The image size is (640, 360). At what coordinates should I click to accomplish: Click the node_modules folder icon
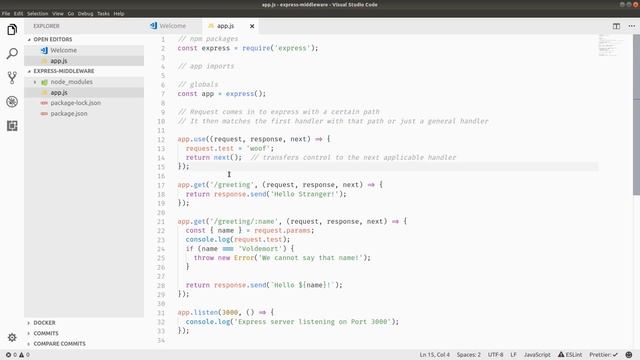click(44, 82)
